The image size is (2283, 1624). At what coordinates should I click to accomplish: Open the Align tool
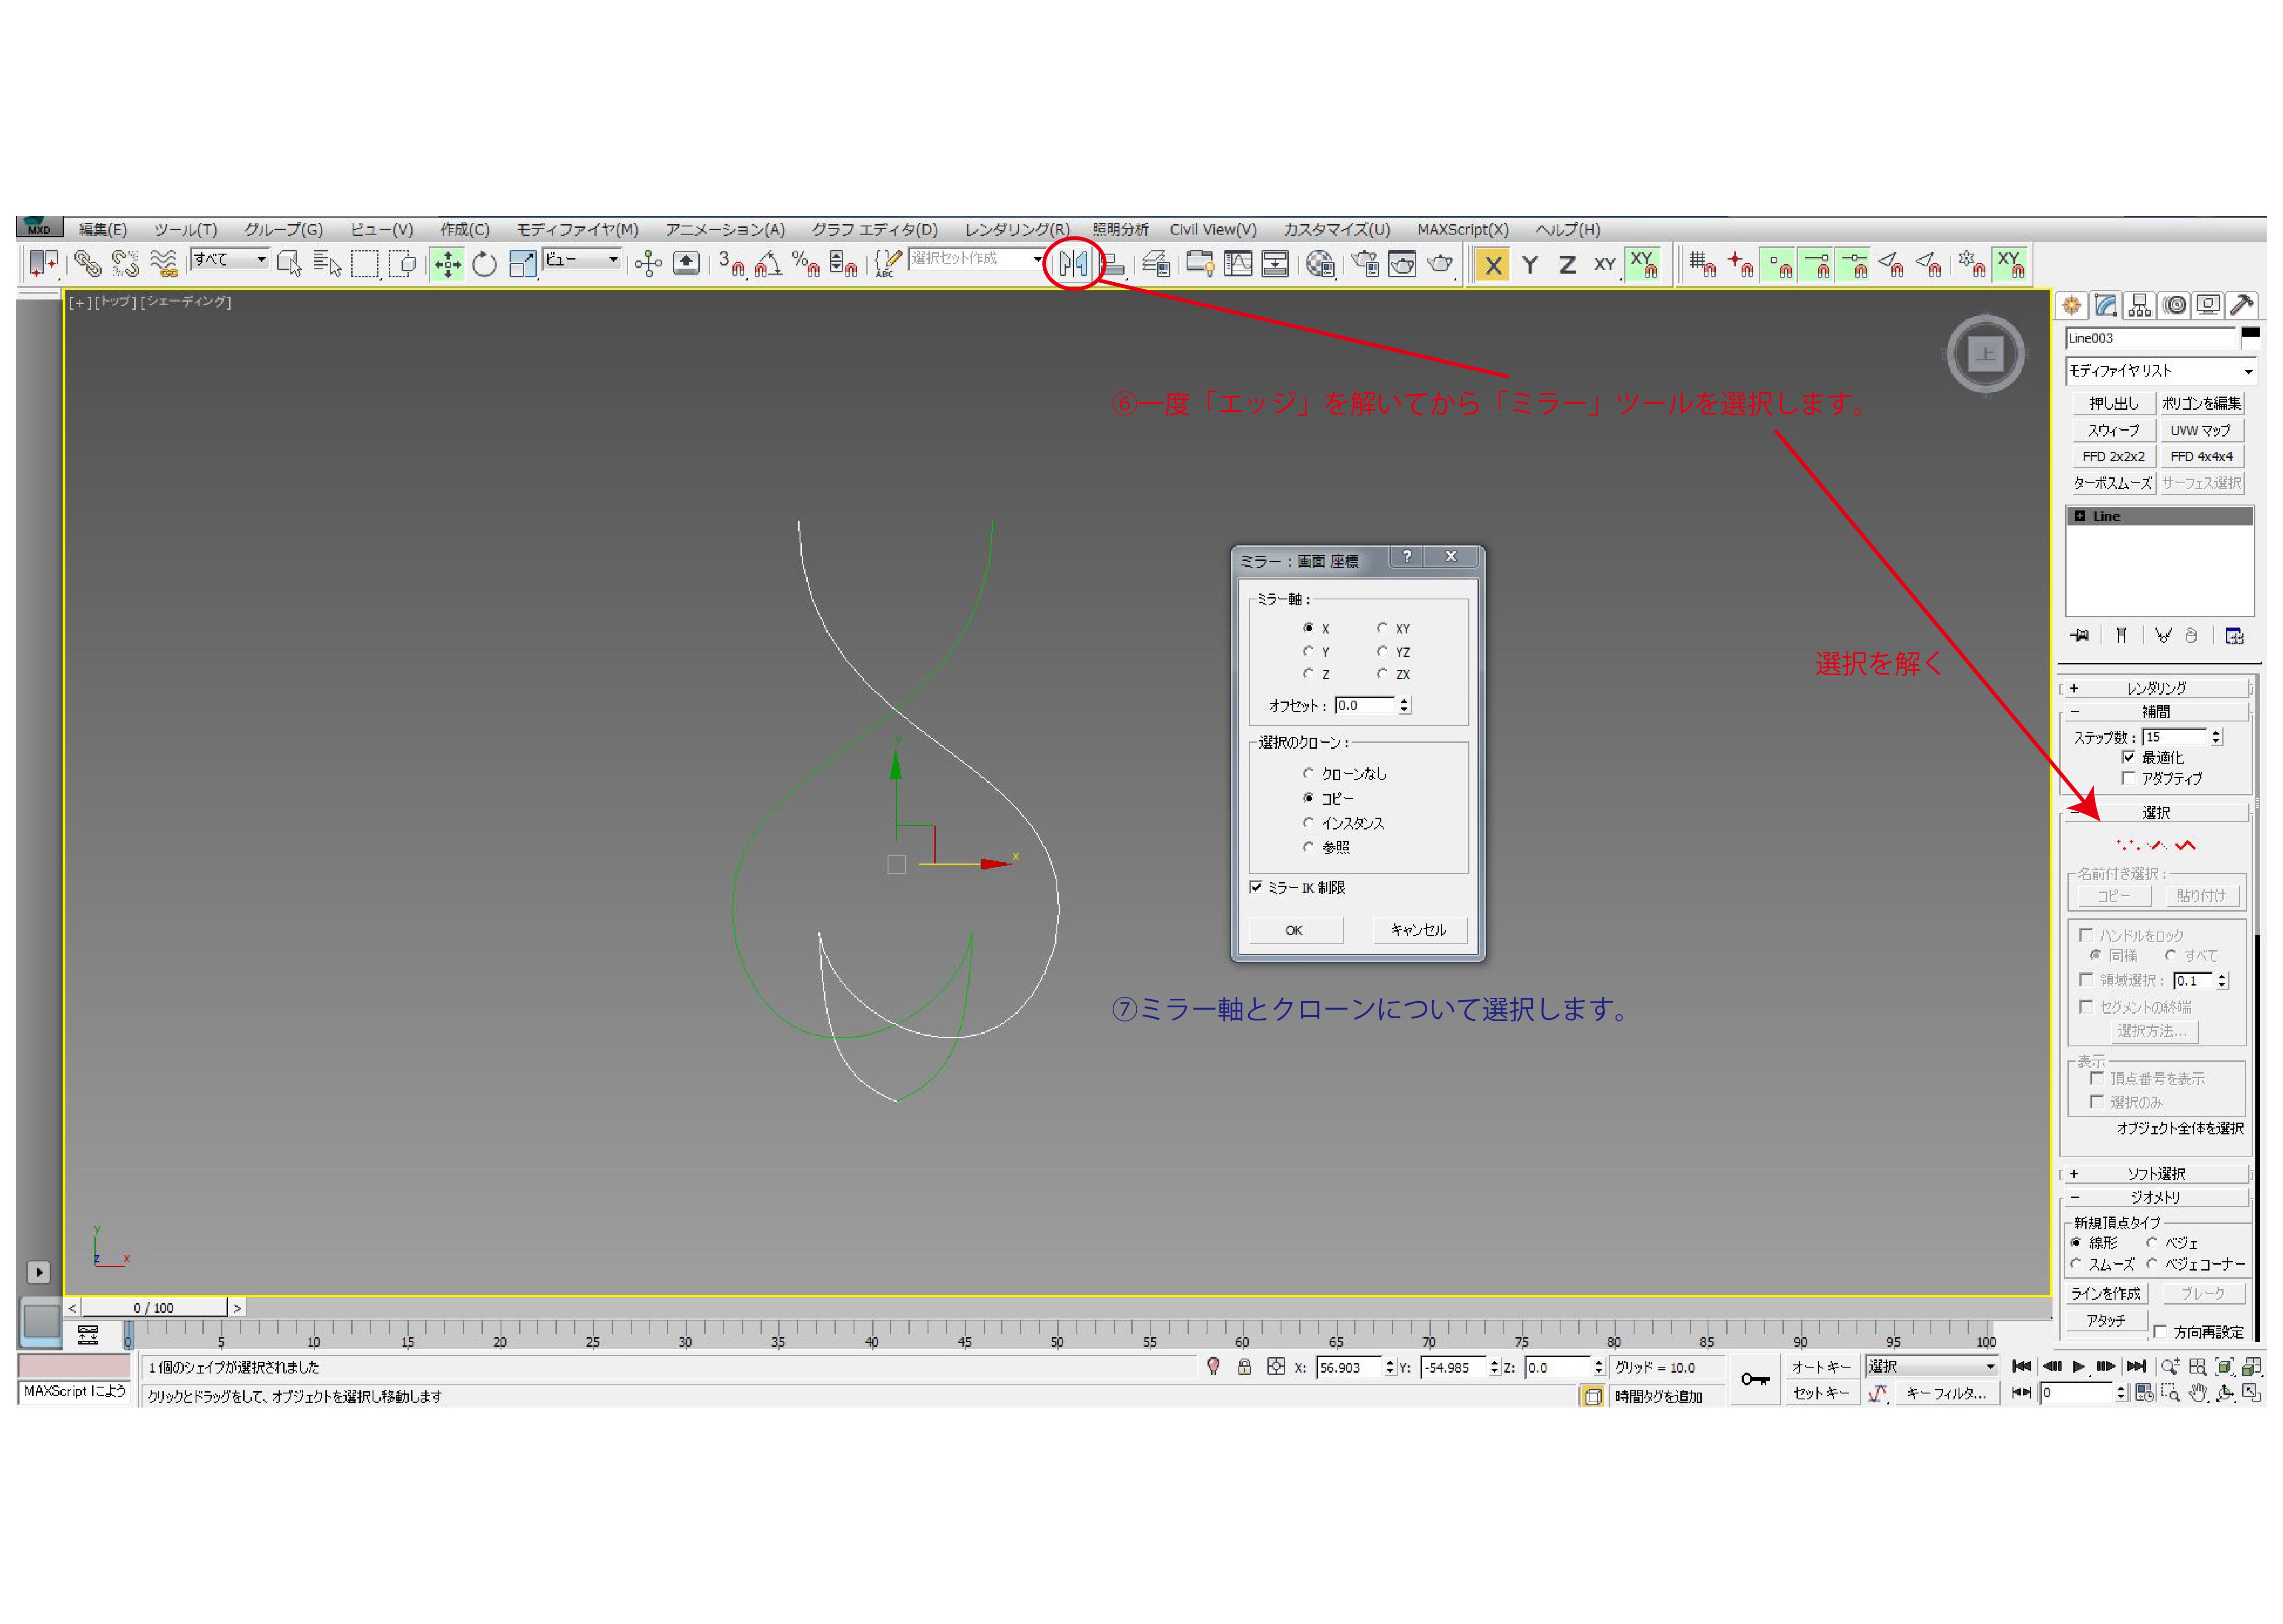coord(1112,265)
